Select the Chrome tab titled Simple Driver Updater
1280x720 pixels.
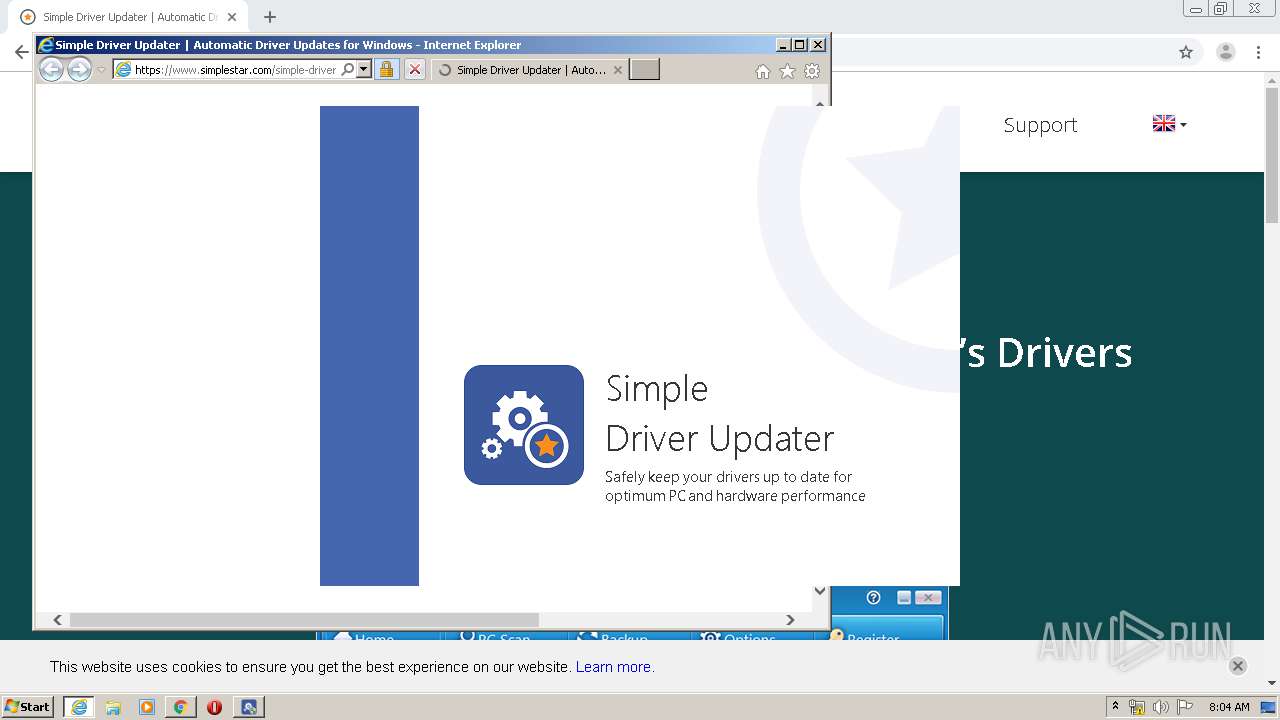click(x=128, y=17)
